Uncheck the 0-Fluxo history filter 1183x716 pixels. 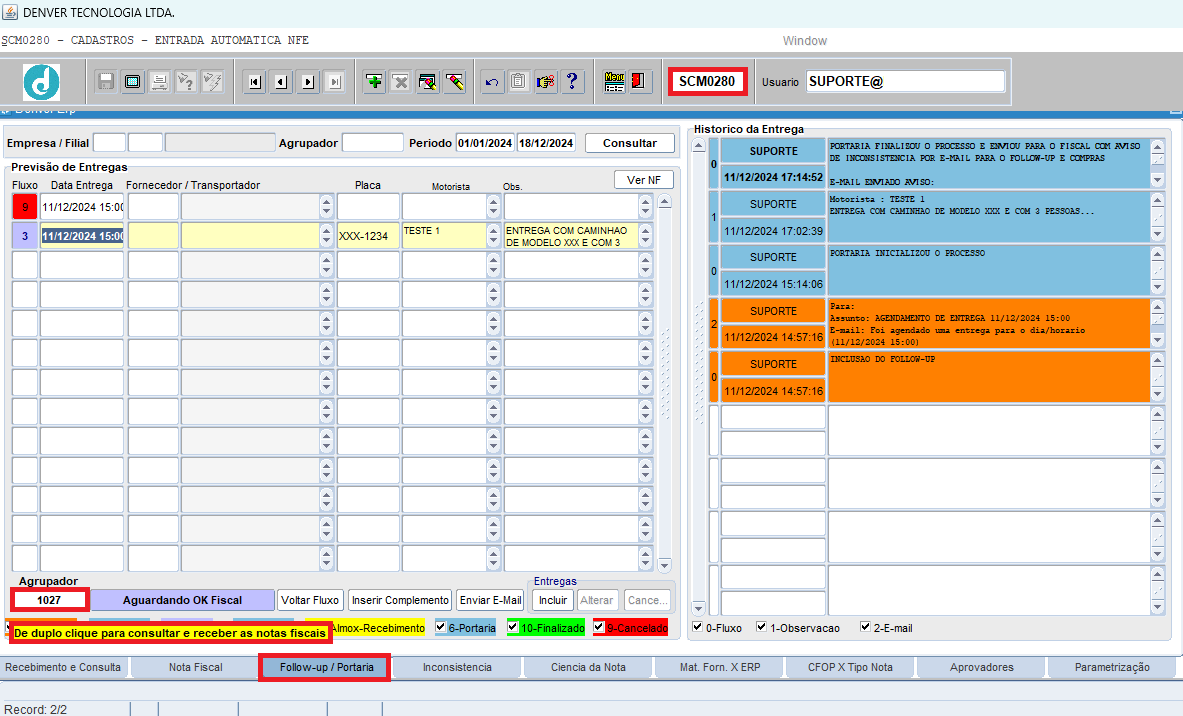pyautogui.click(x=698, y=627)
